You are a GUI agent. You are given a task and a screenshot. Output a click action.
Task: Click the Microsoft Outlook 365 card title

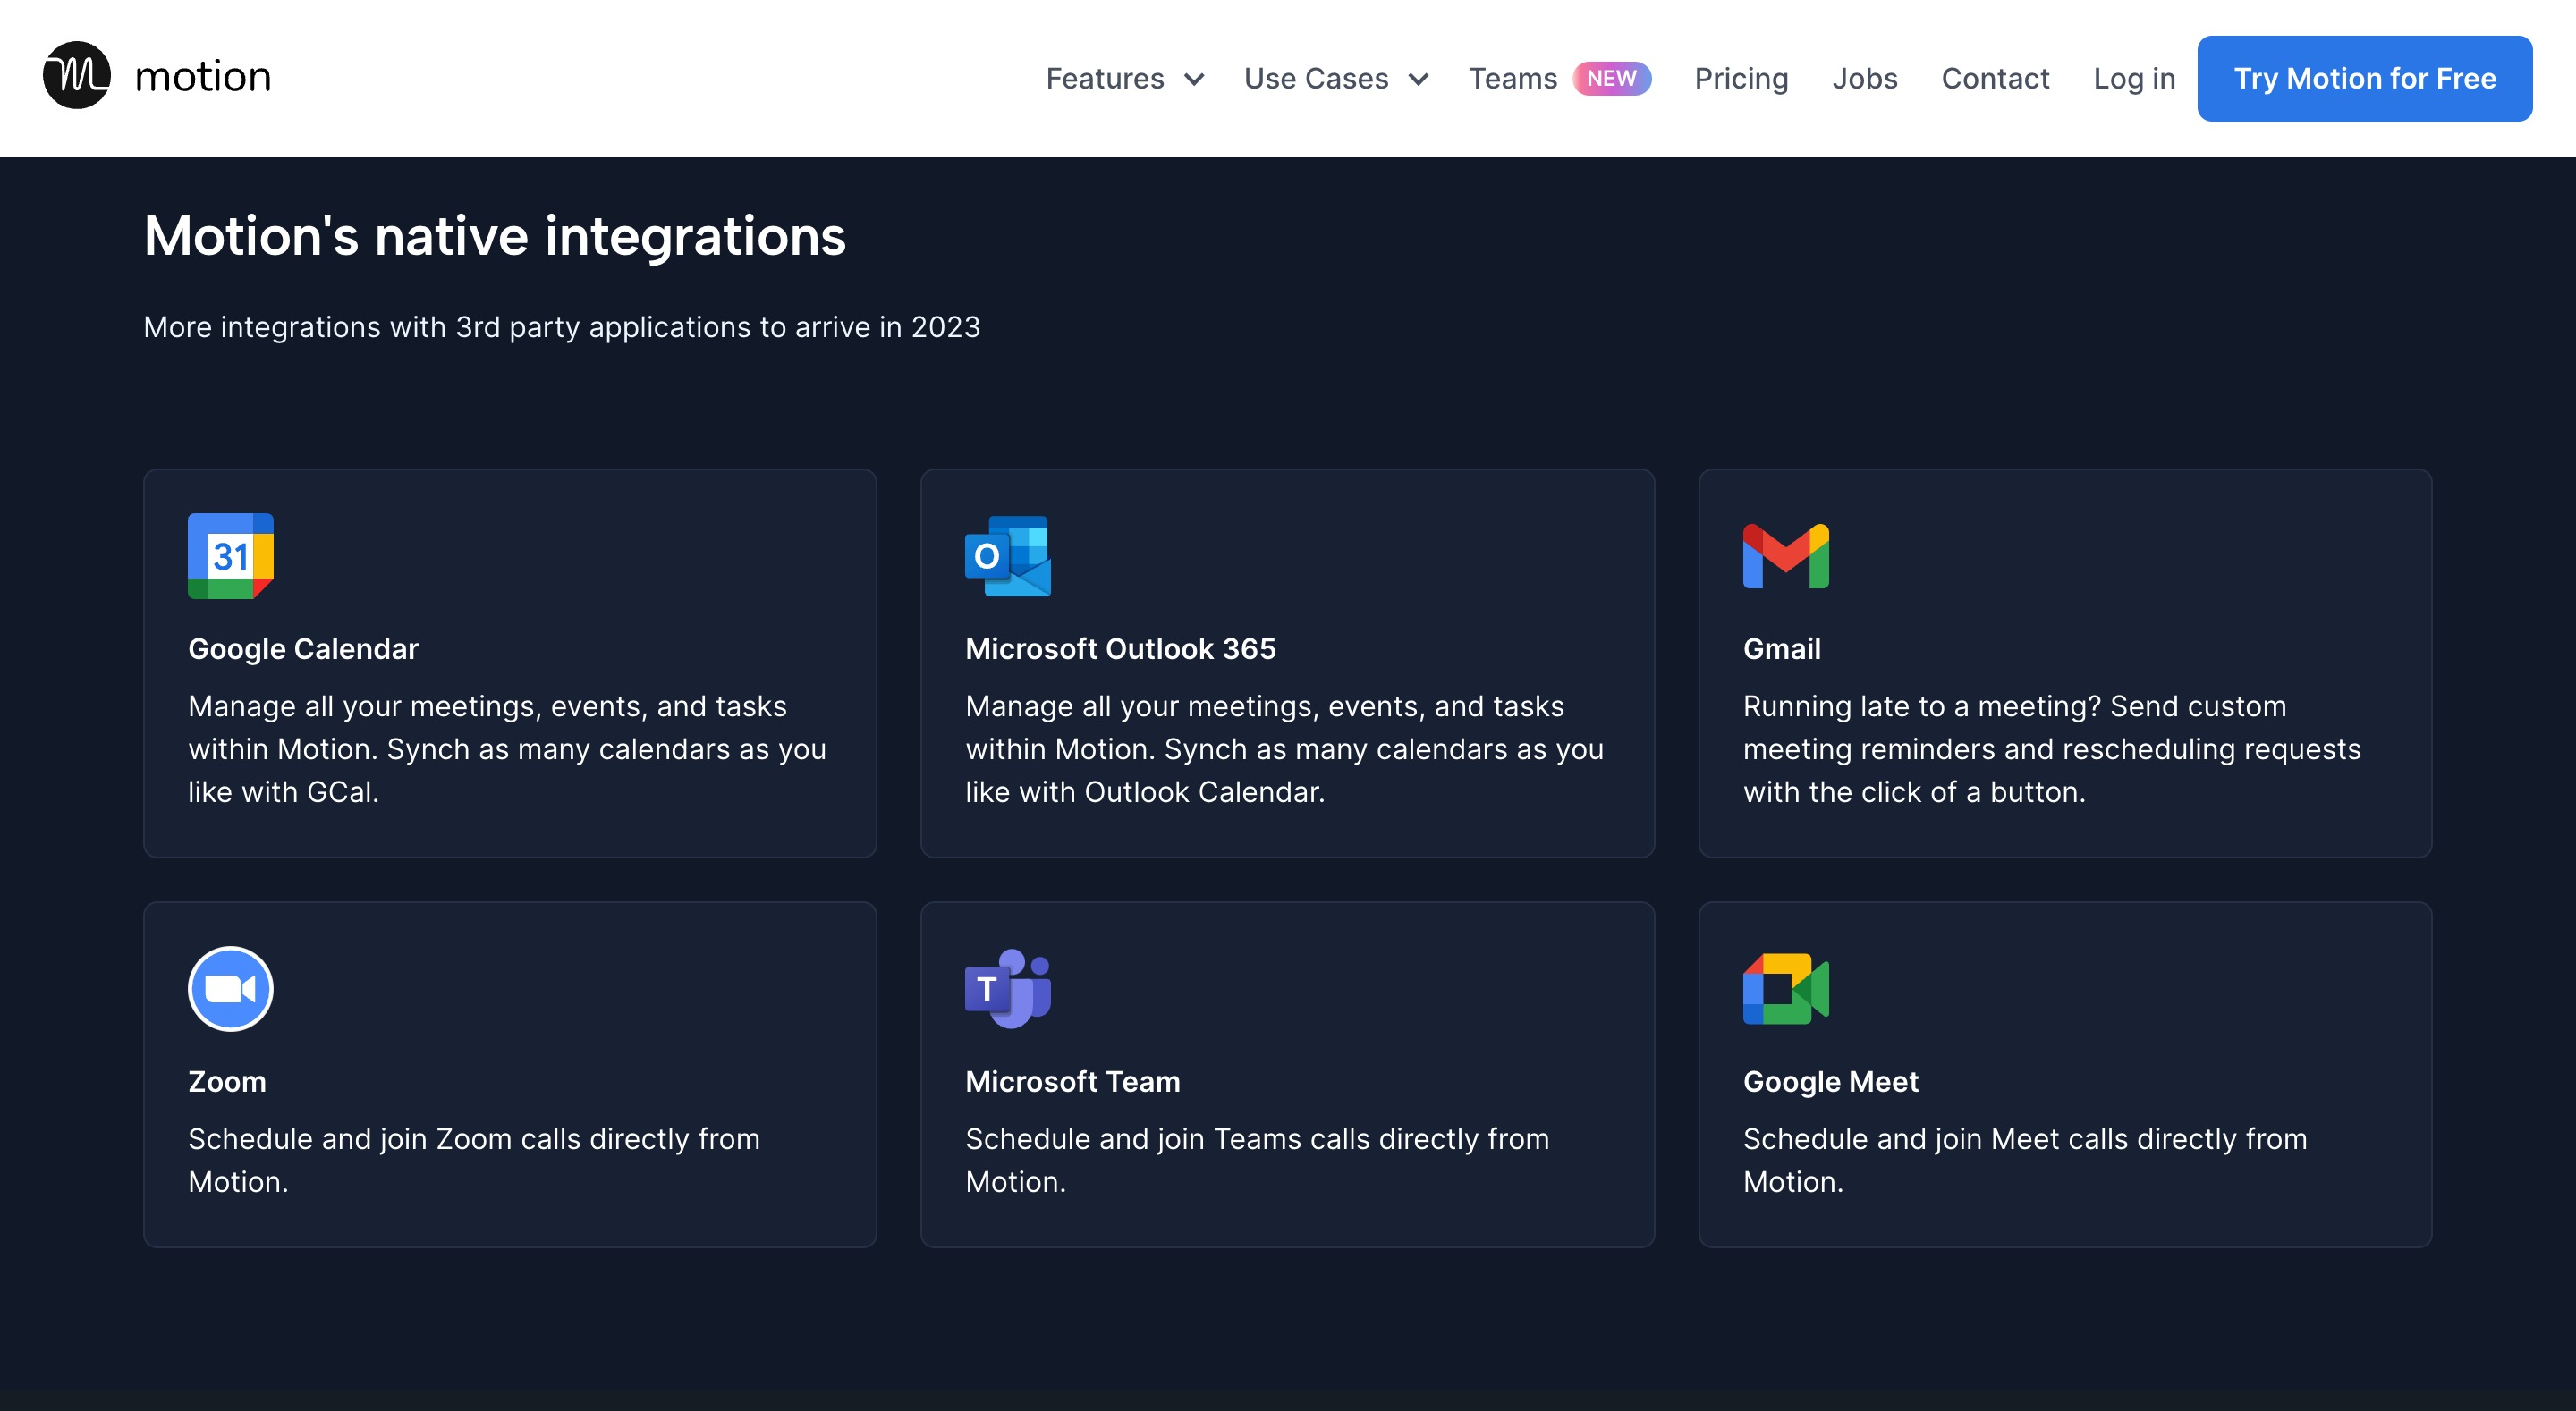click(x=1121, y=649)
